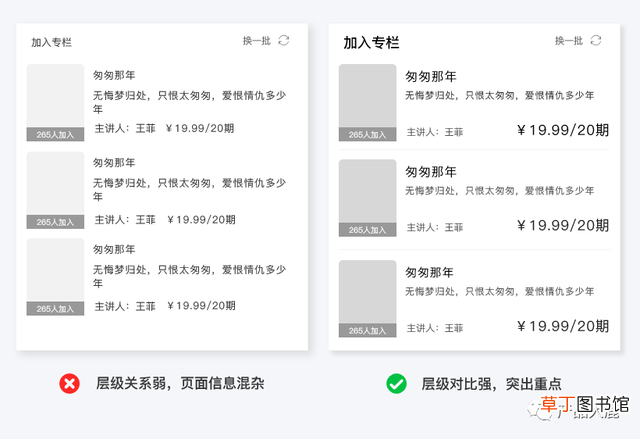Viewport: 640px width, 439px height.
Task: Click 换一批 link in left panel
Action: [x=257, y=41]
